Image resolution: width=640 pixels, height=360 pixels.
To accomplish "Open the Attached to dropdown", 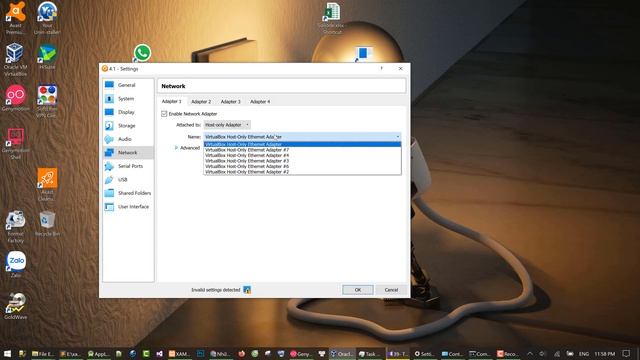I will (x=227, y=125).
